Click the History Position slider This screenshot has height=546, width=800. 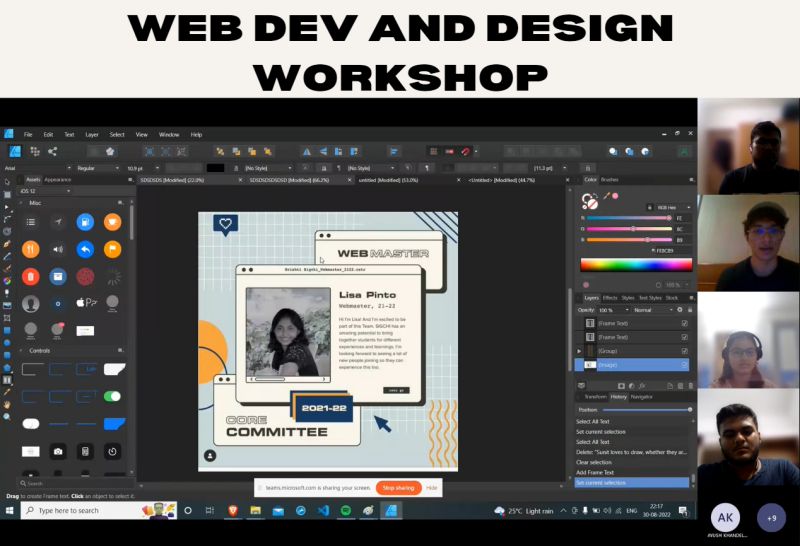(647, 410)
